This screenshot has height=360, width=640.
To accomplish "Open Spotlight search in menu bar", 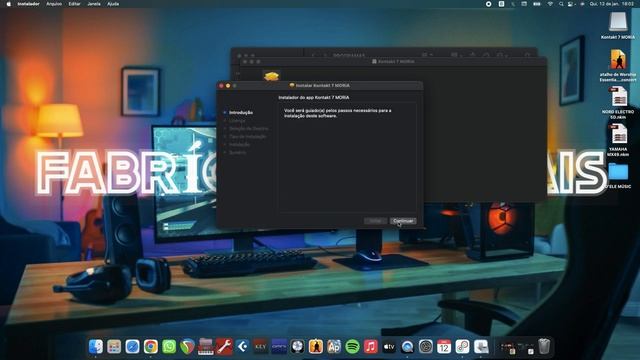I will (x=561, y=4).
